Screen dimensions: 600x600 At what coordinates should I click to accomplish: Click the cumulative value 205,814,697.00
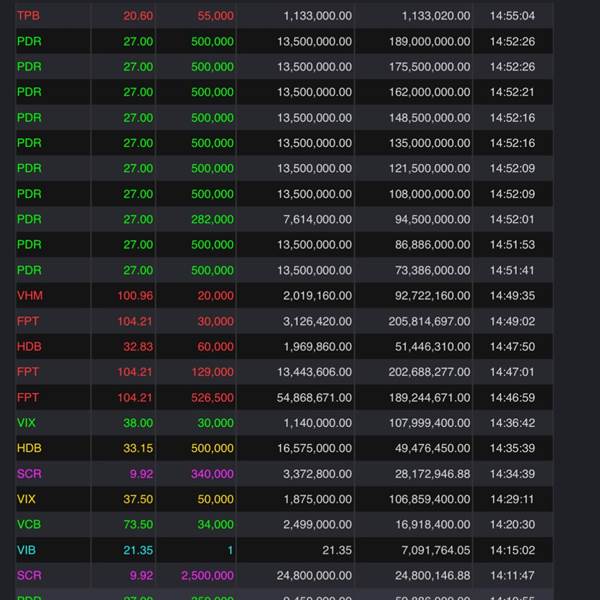429,321
